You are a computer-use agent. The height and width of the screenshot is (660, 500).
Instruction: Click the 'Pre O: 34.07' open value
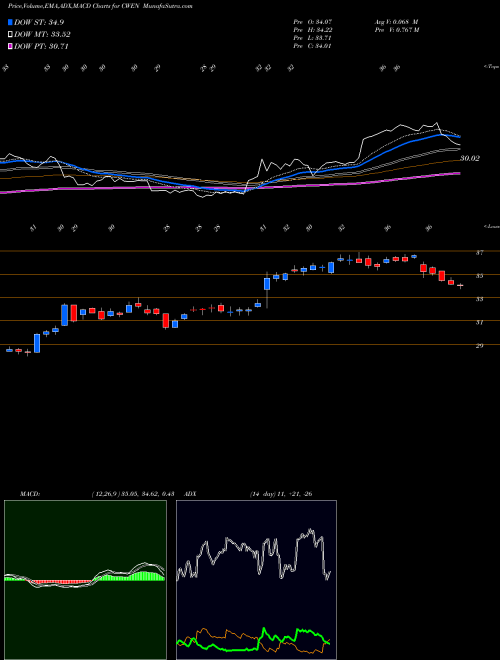(x=313, y=21)
